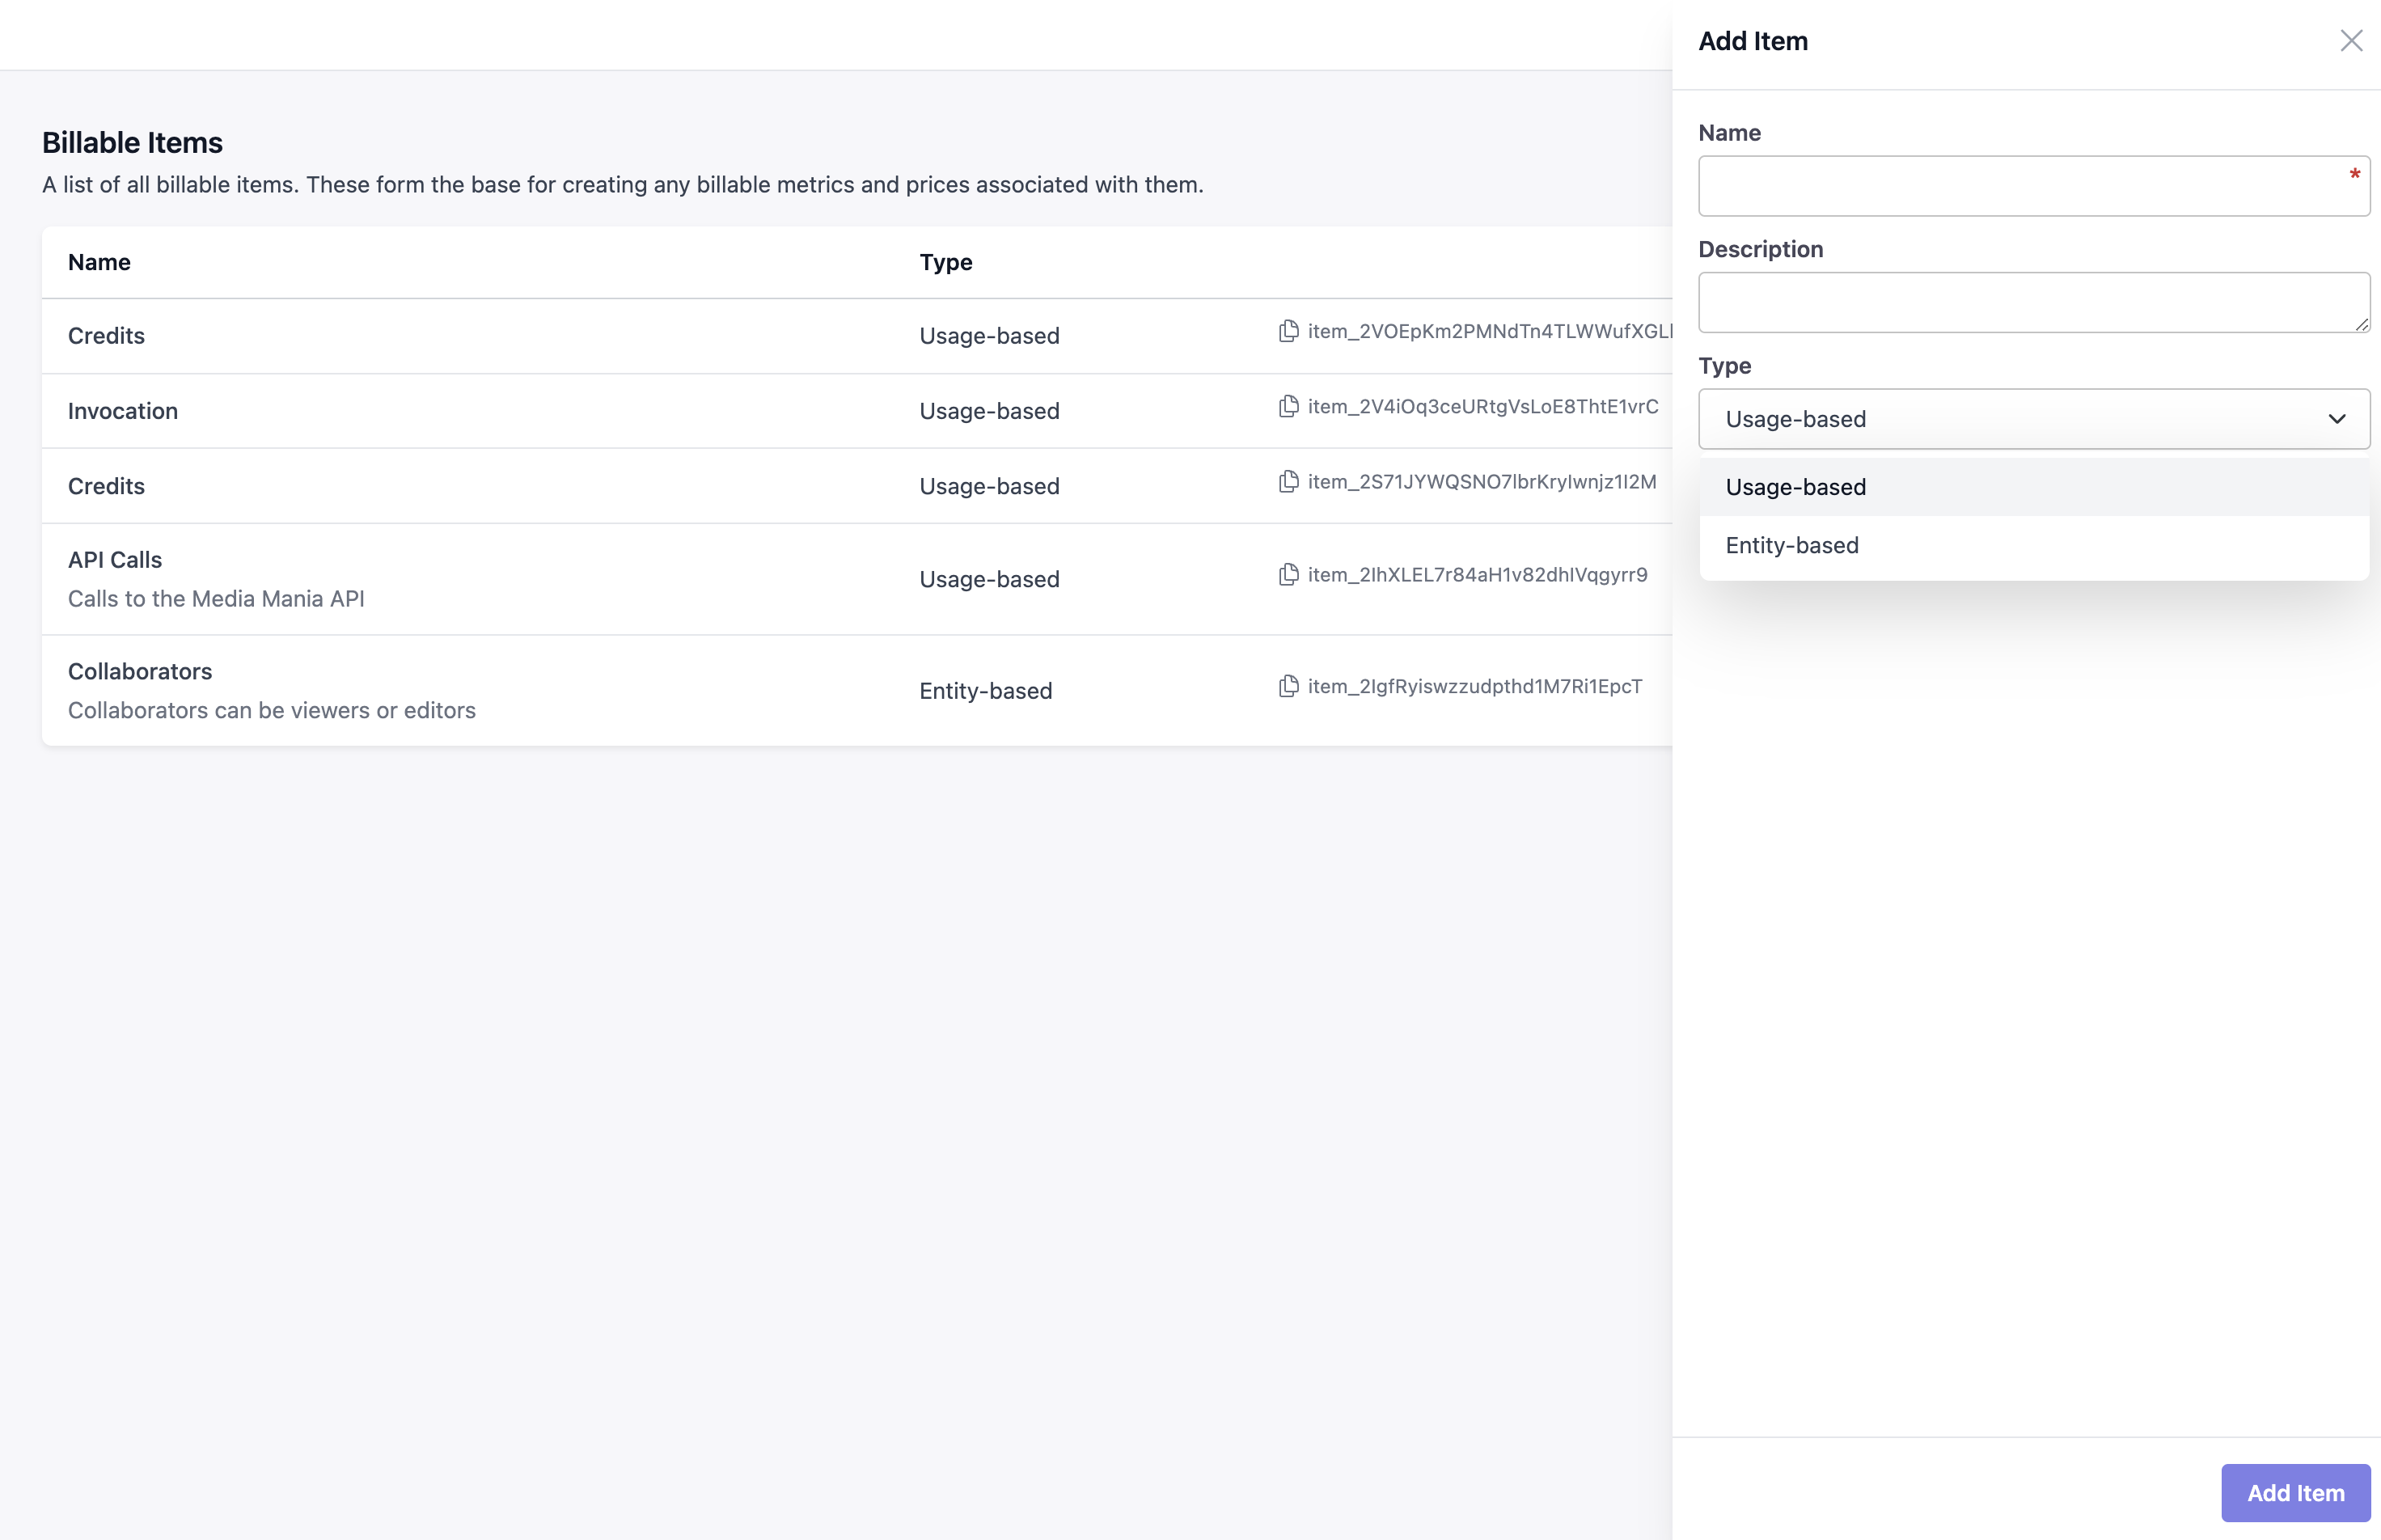Select Usage-based option in dropdown list
The image size is (2381, 1540).
(1795, 487)
